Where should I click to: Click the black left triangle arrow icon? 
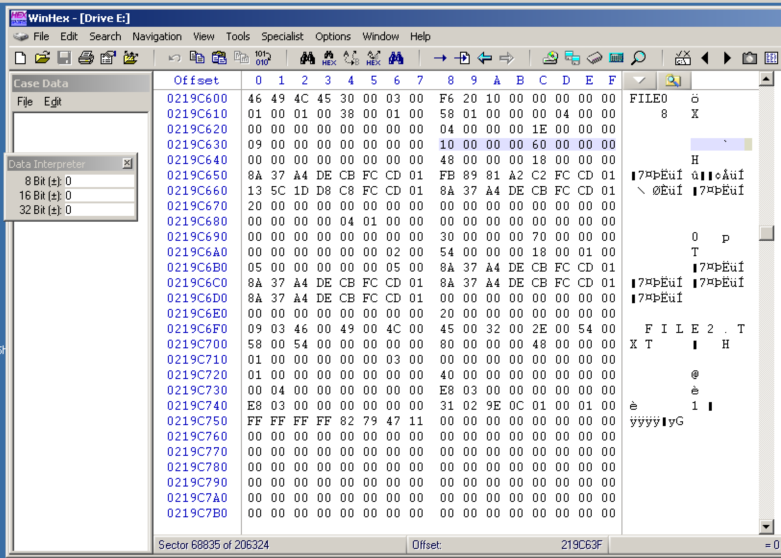pos(705,58)
